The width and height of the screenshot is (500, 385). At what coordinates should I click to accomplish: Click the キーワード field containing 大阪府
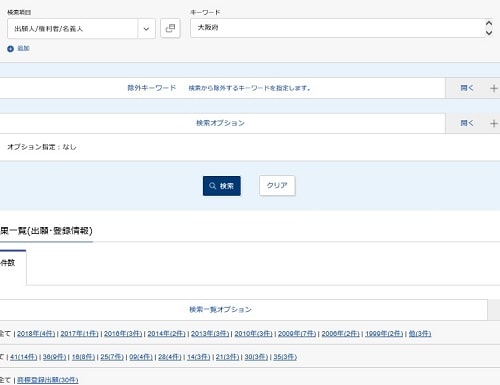click(x=337, y=28)
